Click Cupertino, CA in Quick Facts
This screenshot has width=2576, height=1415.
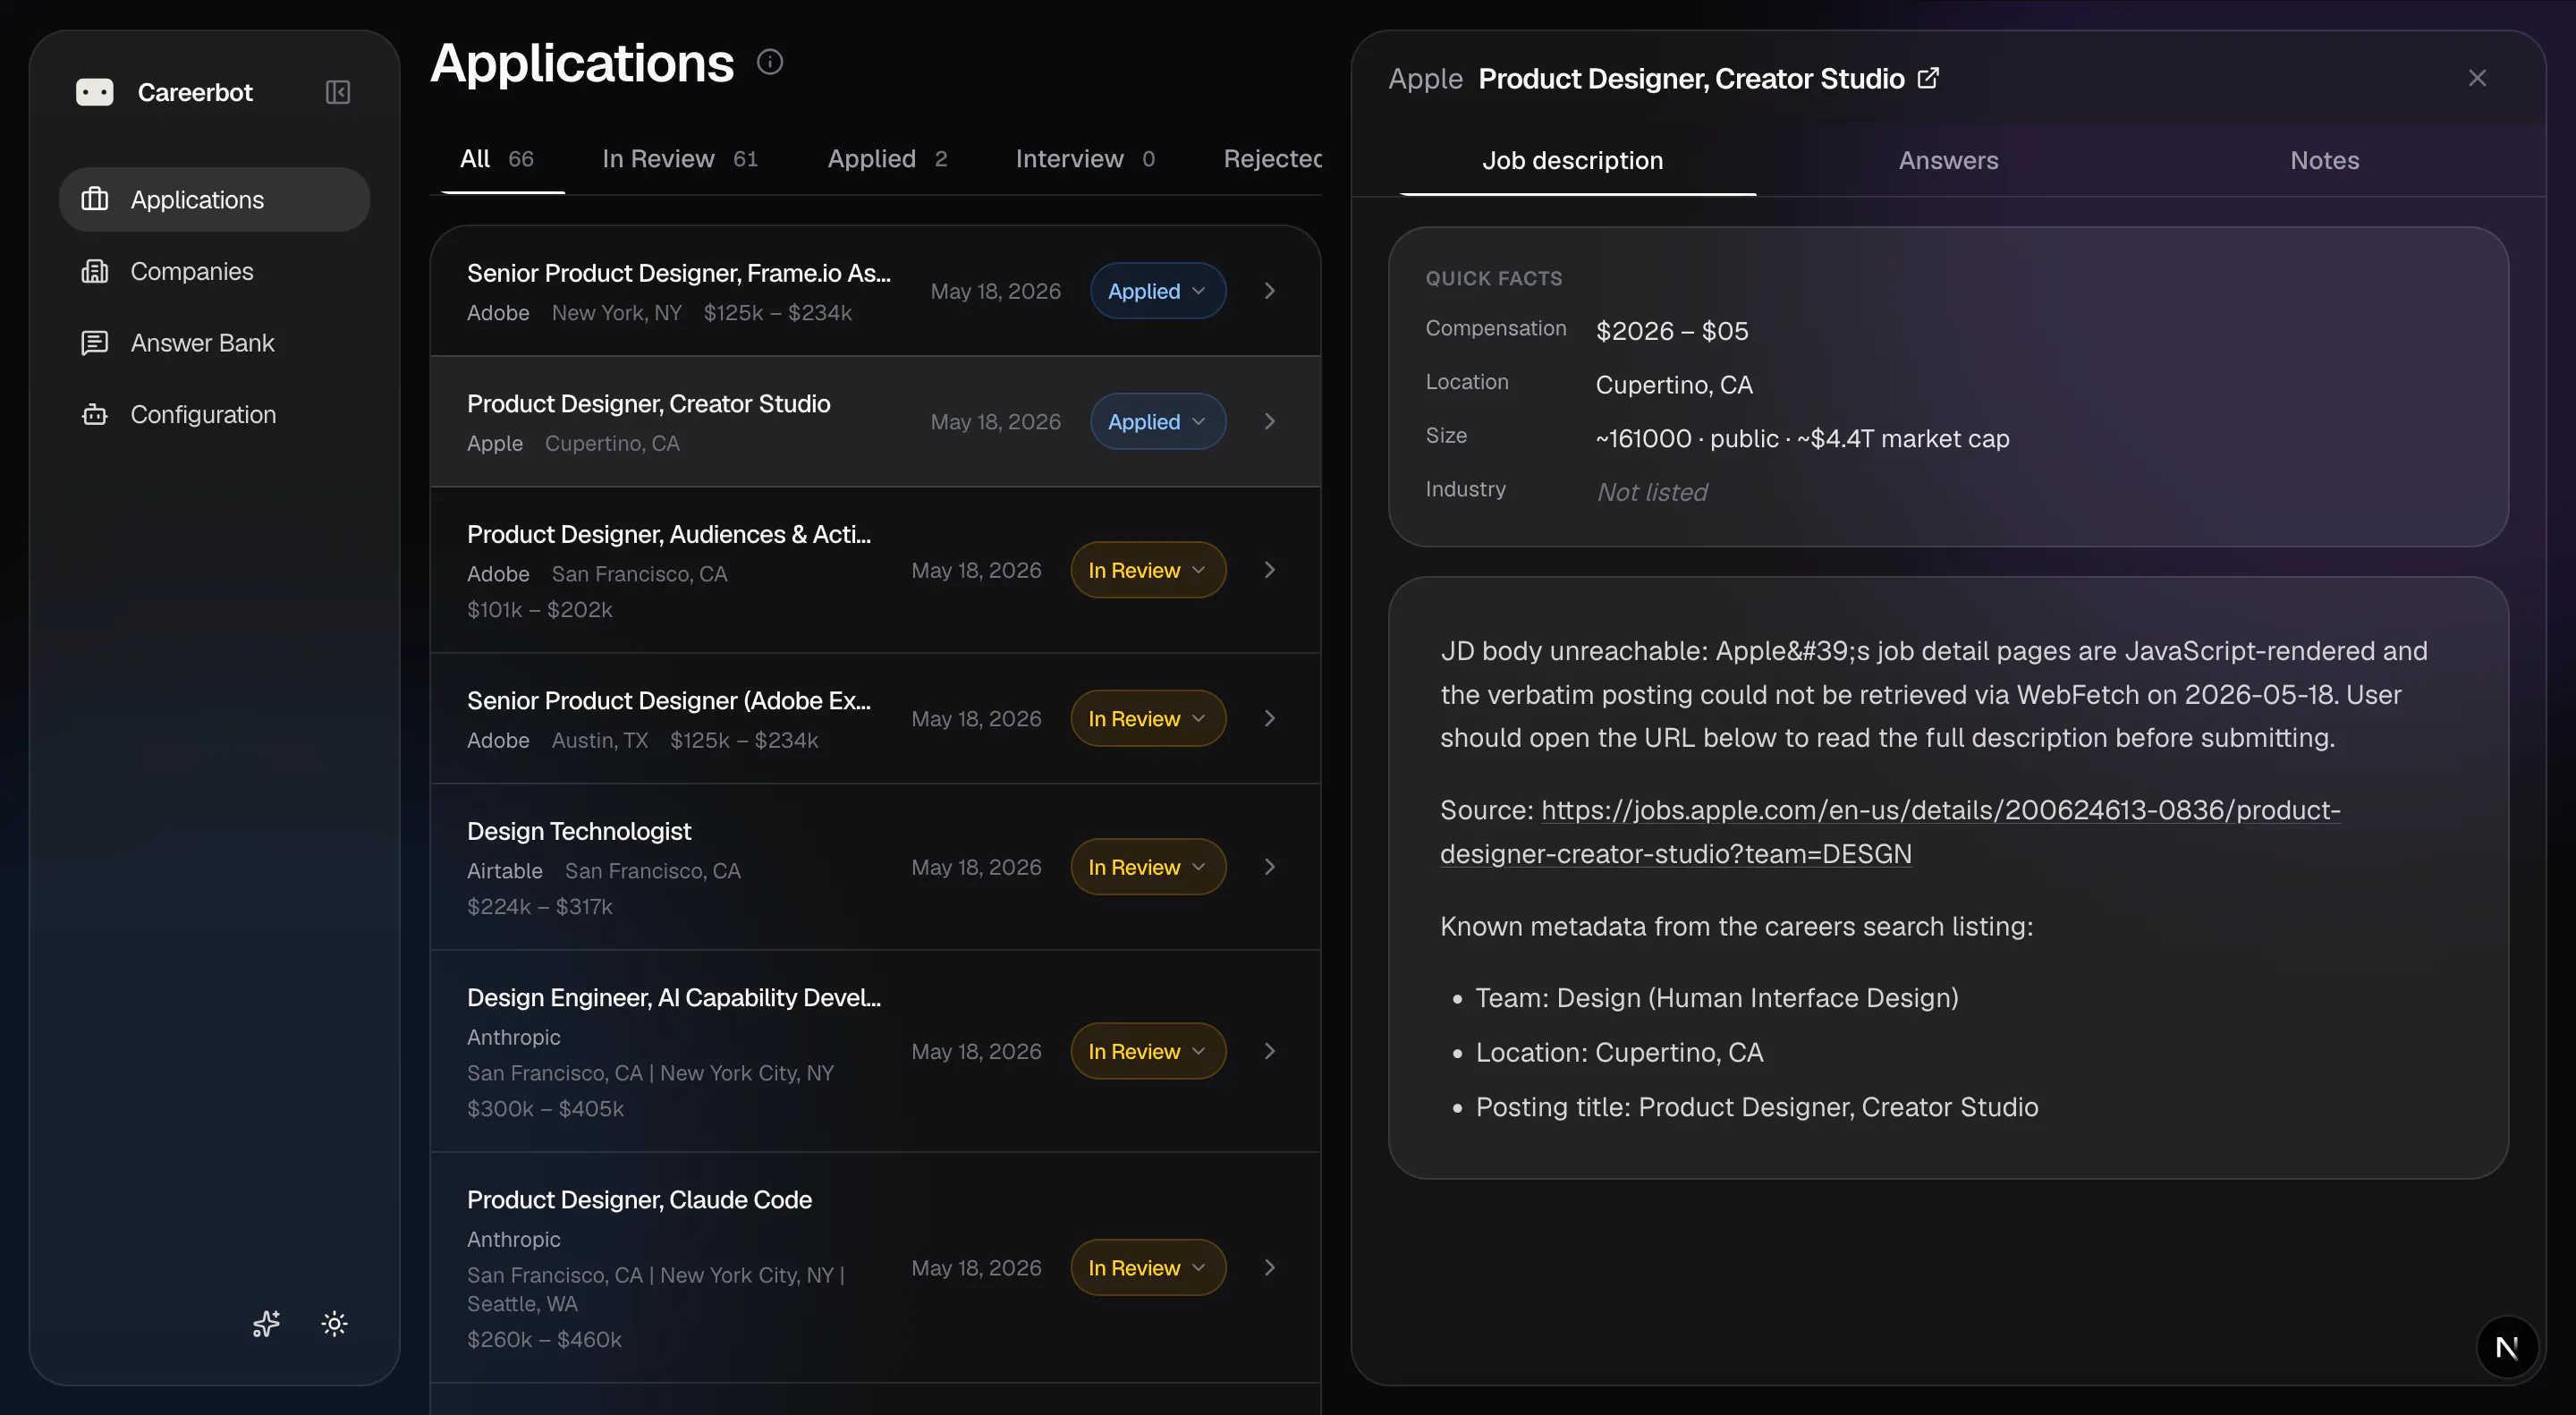tap(1673, 385)
